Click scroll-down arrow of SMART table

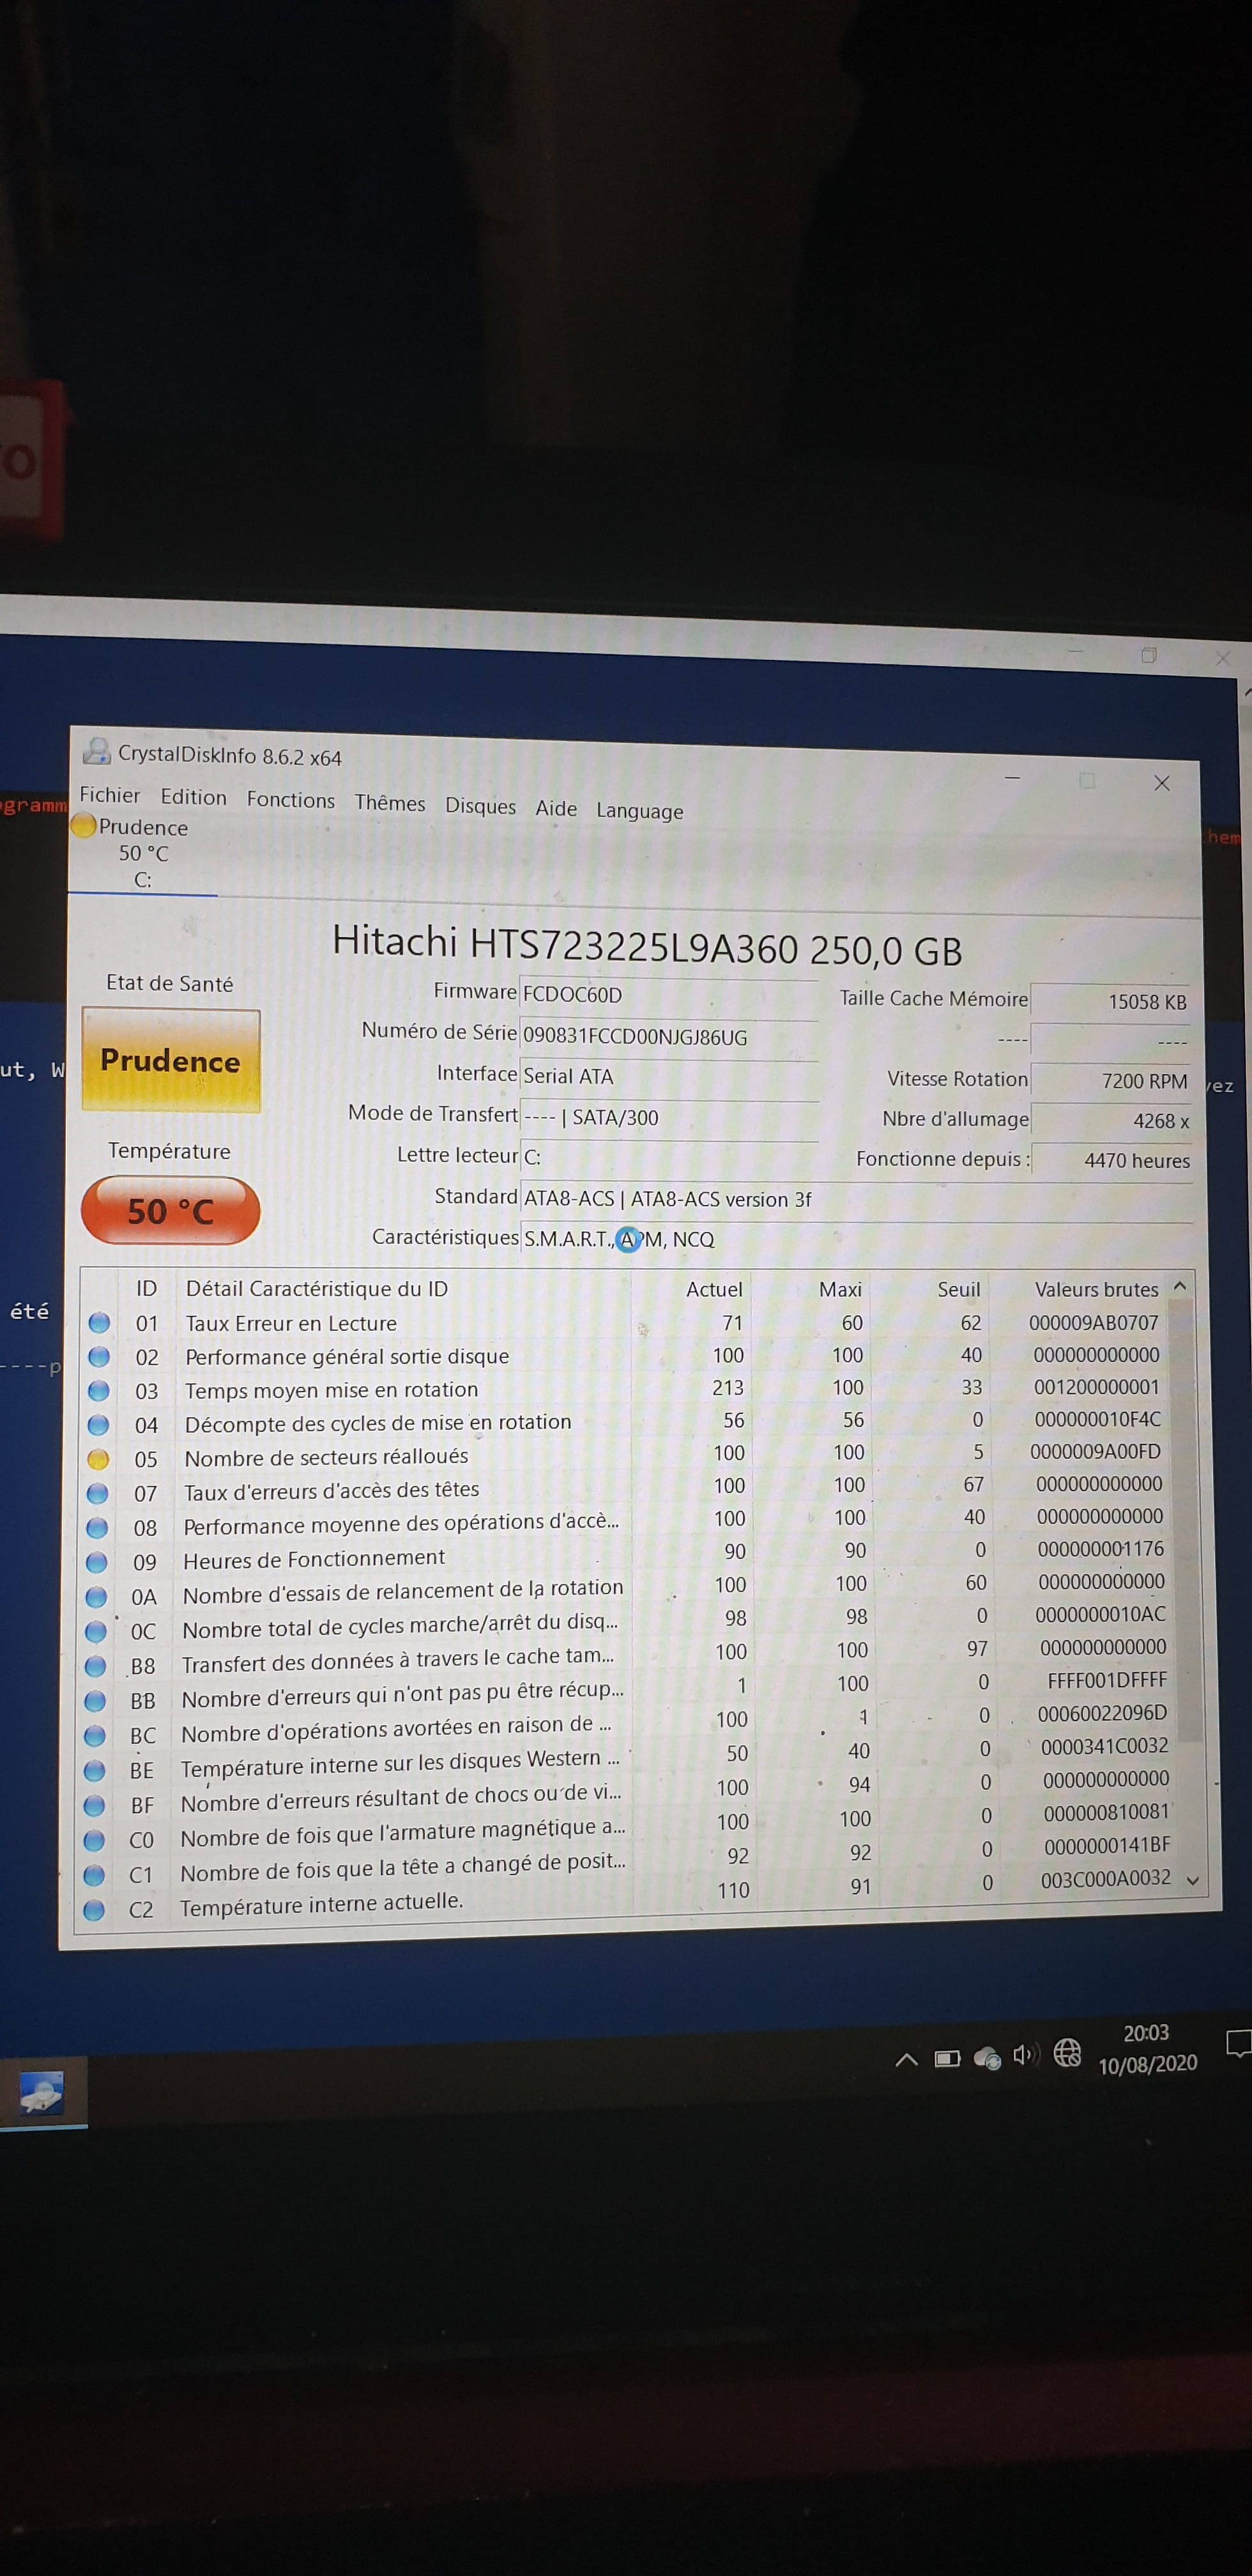1192,1881
